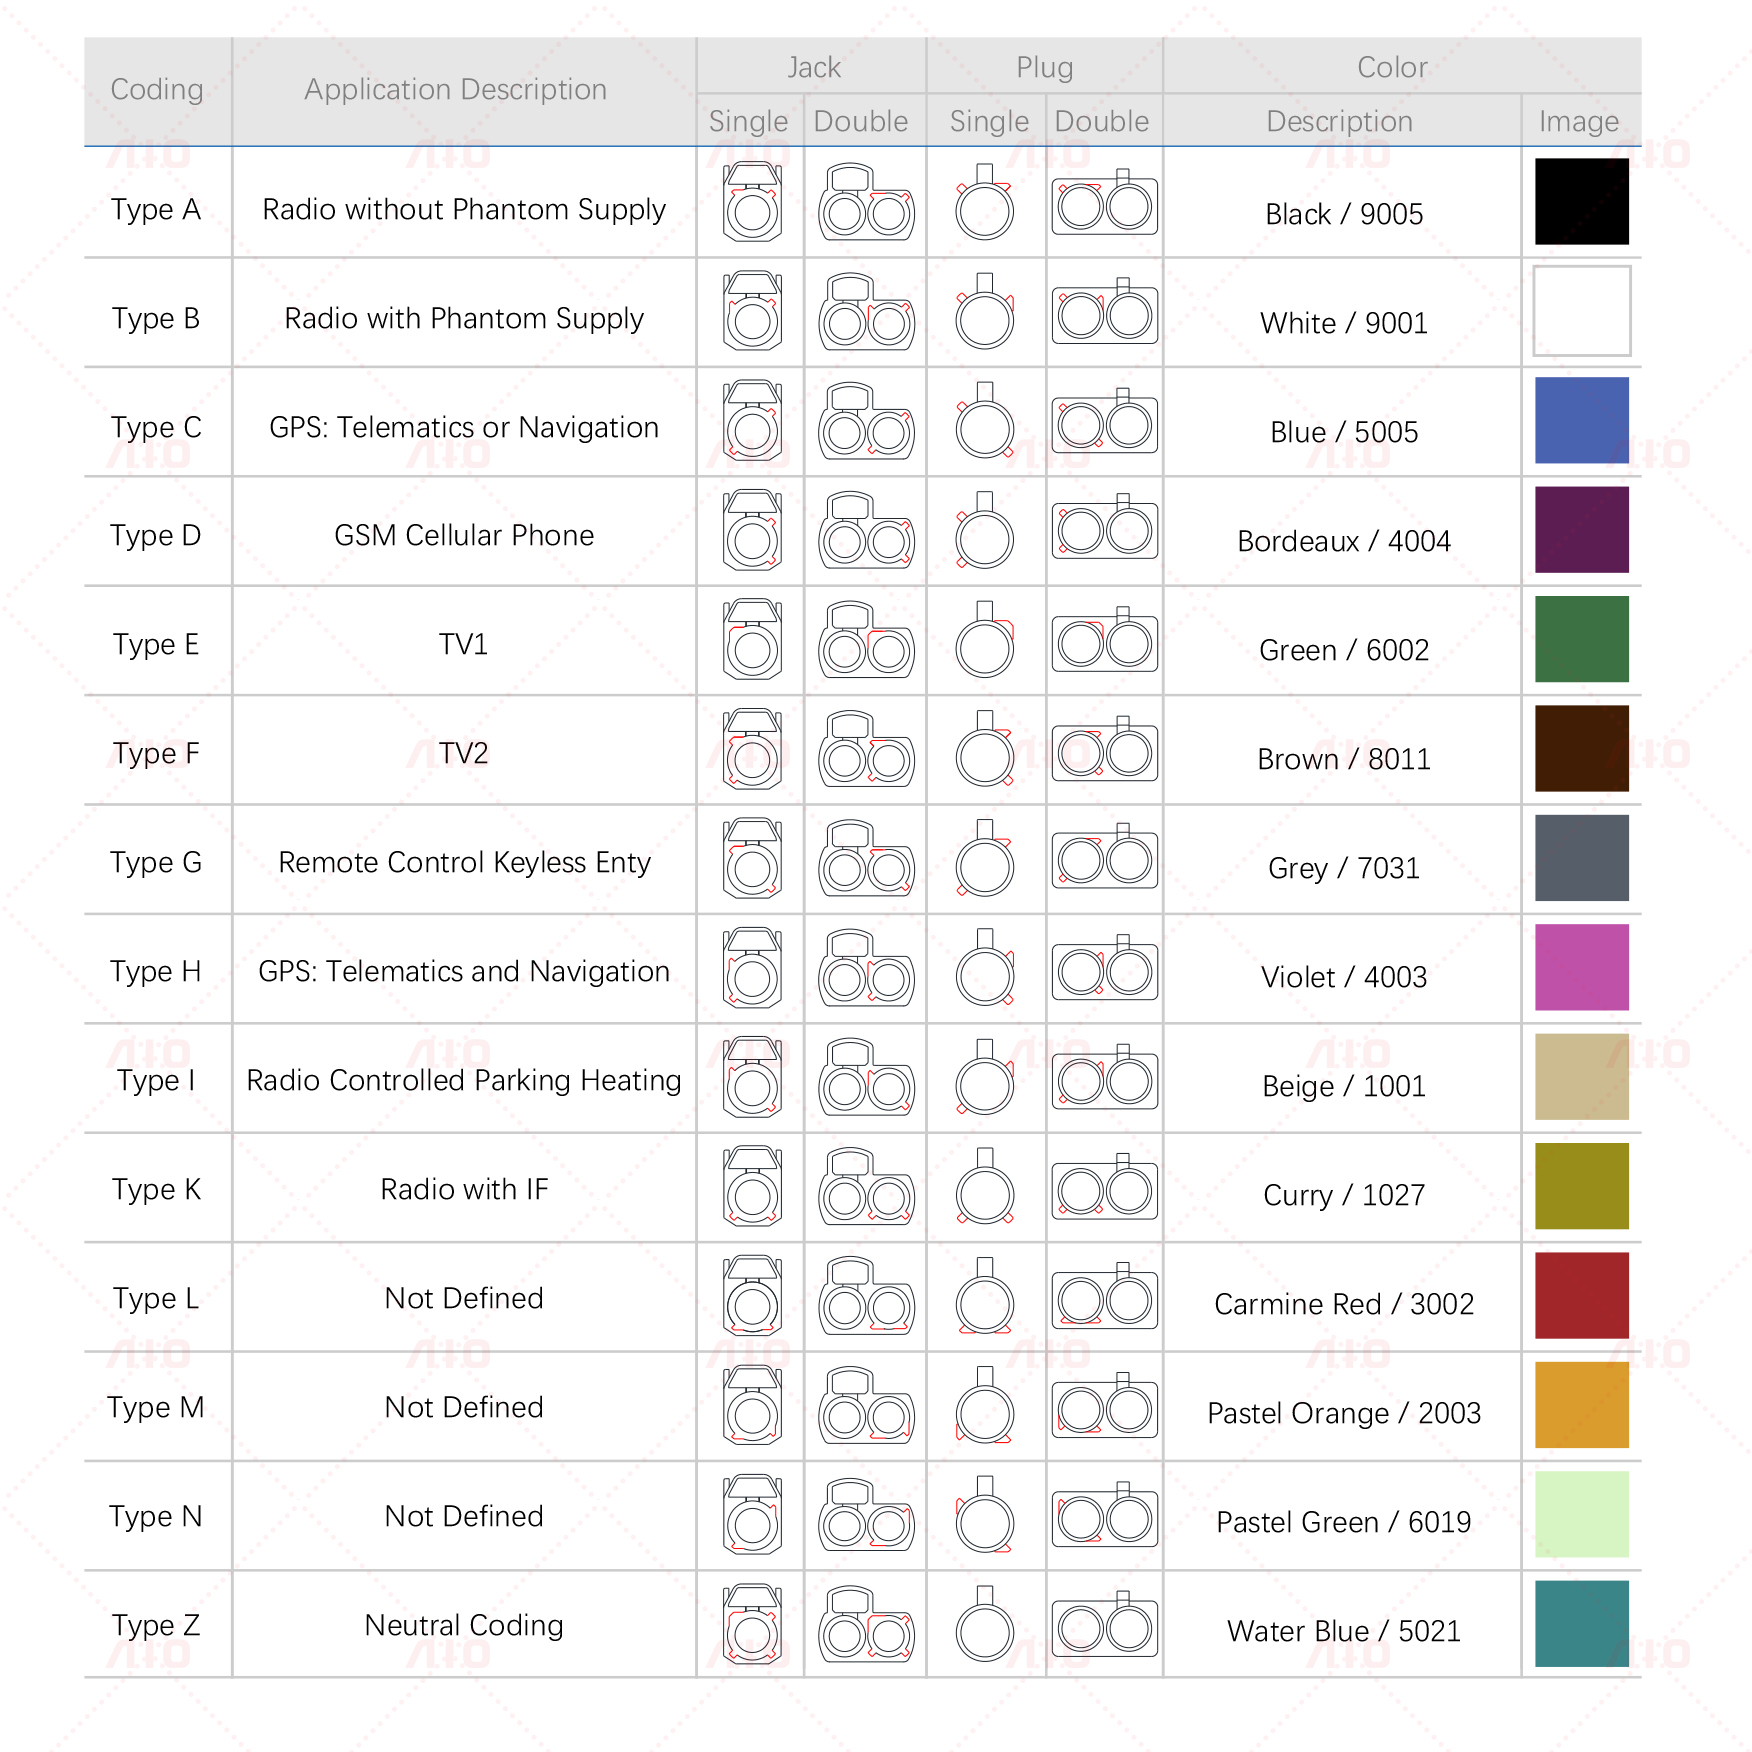
Task: Click the Type A single jack icon
Action: coord(752,203)
